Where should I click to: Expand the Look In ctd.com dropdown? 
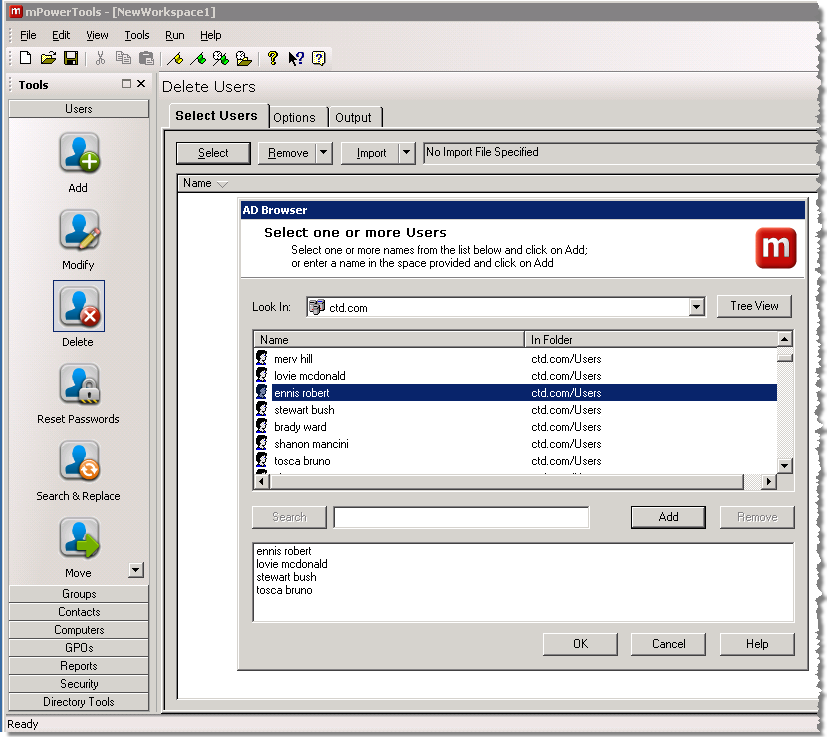click(697, 307)
